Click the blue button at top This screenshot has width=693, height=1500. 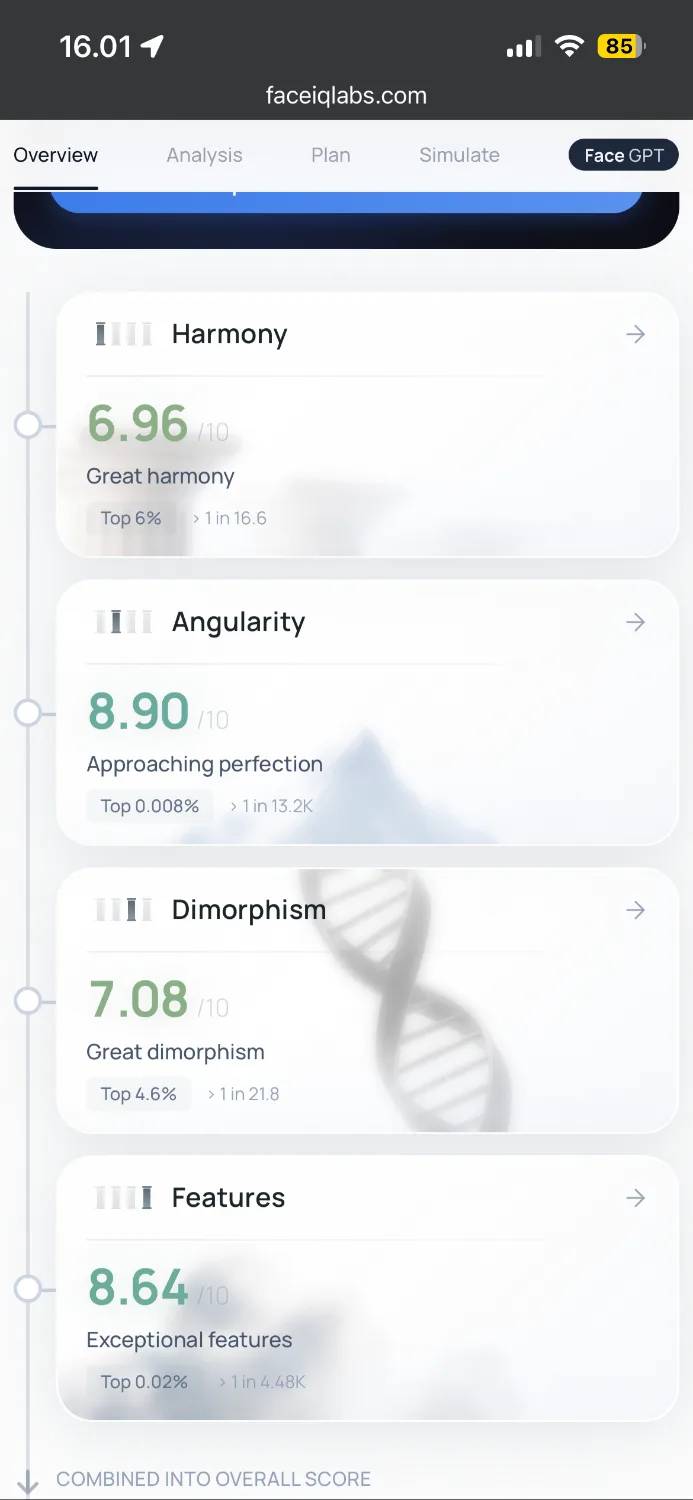tap(346, 201)
